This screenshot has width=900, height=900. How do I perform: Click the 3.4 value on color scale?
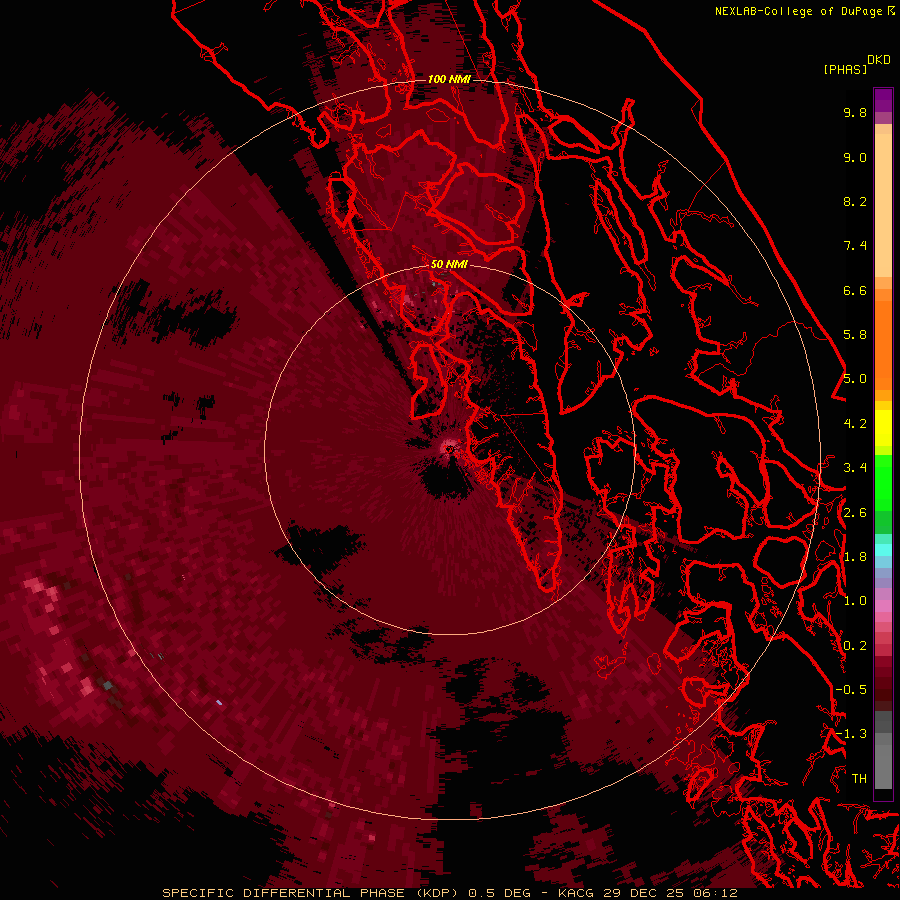[855, 468]
